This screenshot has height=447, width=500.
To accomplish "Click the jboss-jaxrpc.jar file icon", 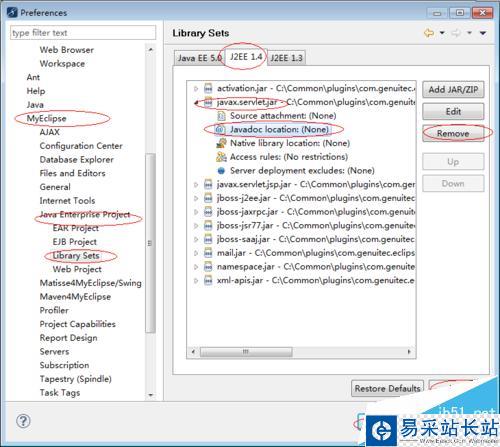I will pos(208,212).
